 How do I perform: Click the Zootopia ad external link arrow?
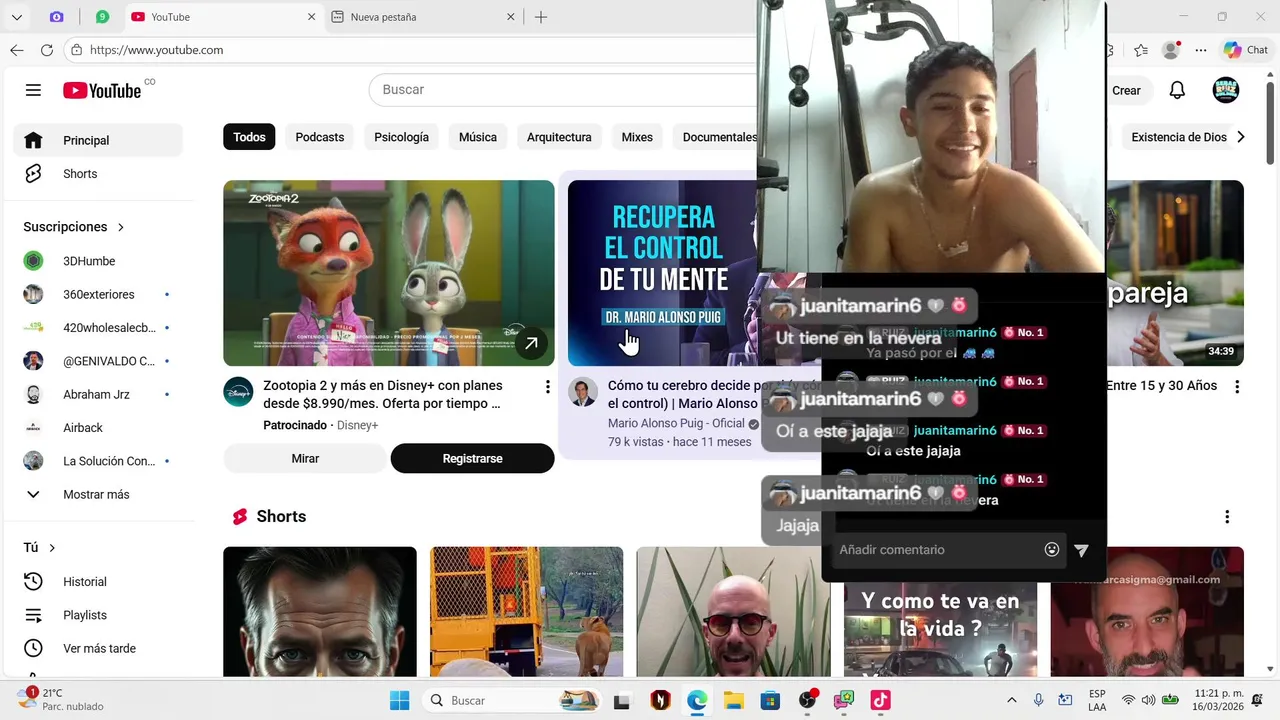point(531,343)
